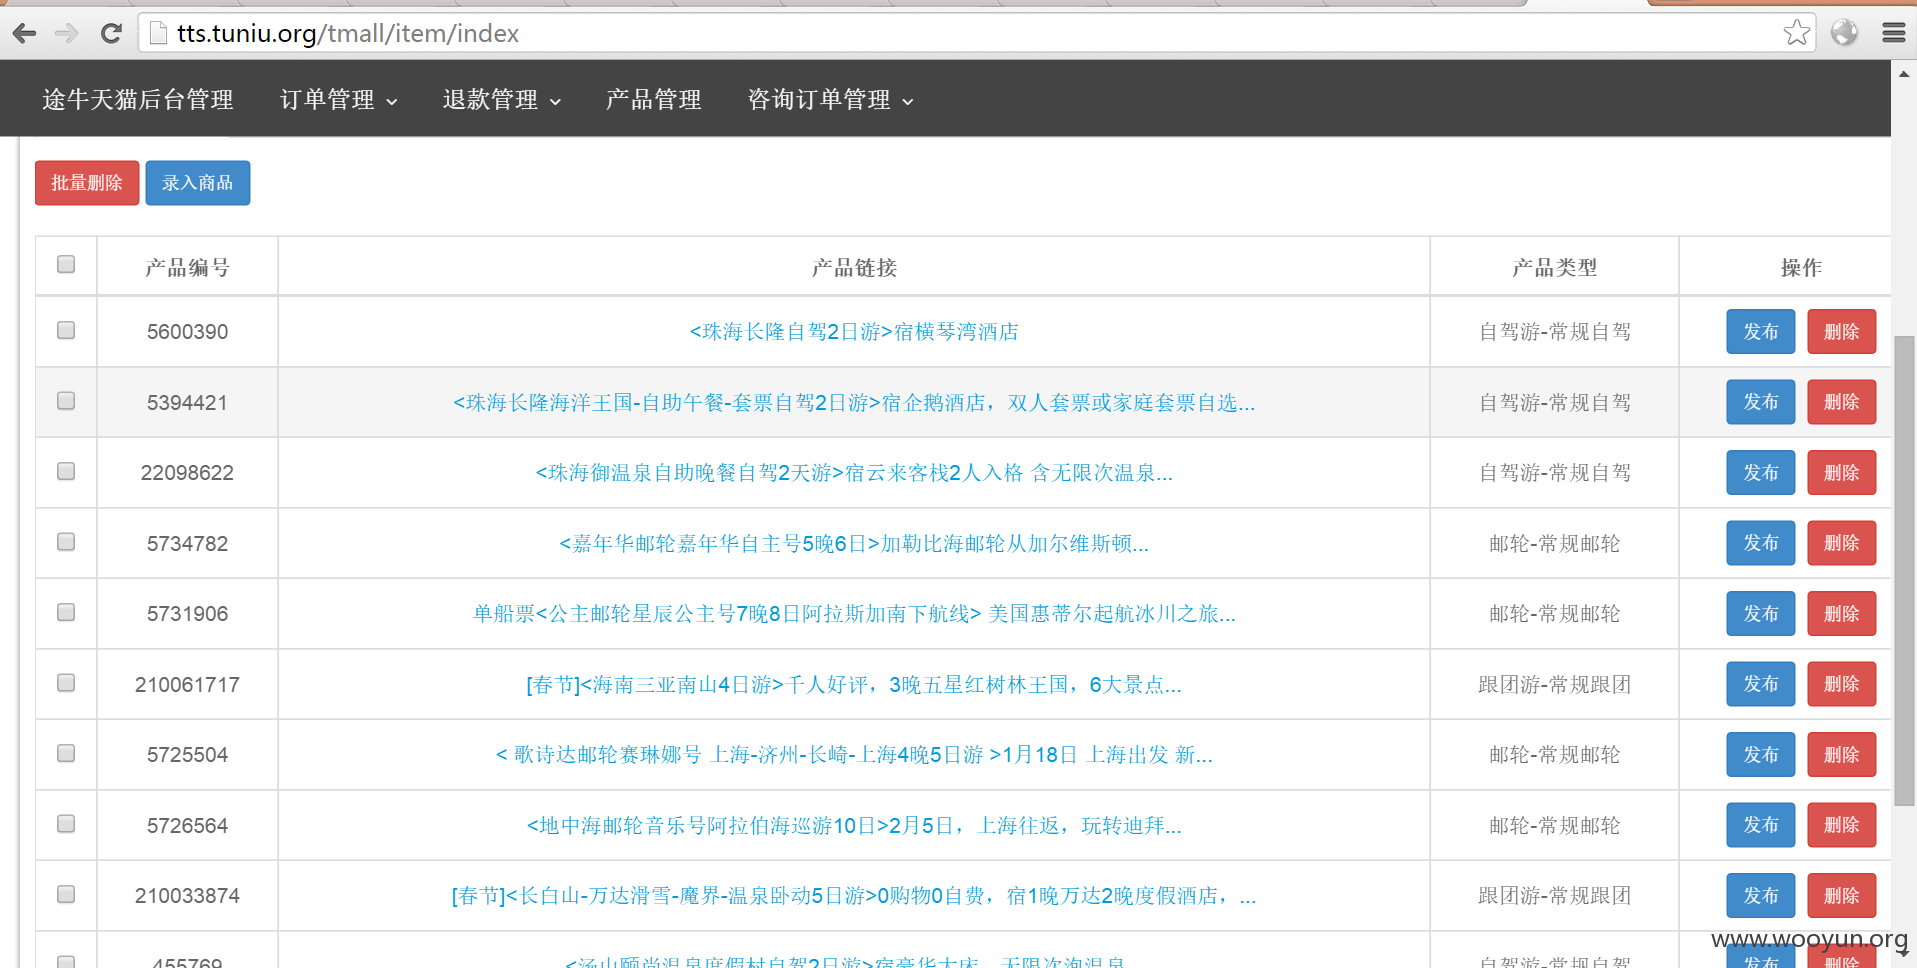Image resolution: width=1917 pixels, height=968 pixels.
Task: Select 邮轮-常规邮轮 cell in row 5734782
Action: click(1554, 544)
